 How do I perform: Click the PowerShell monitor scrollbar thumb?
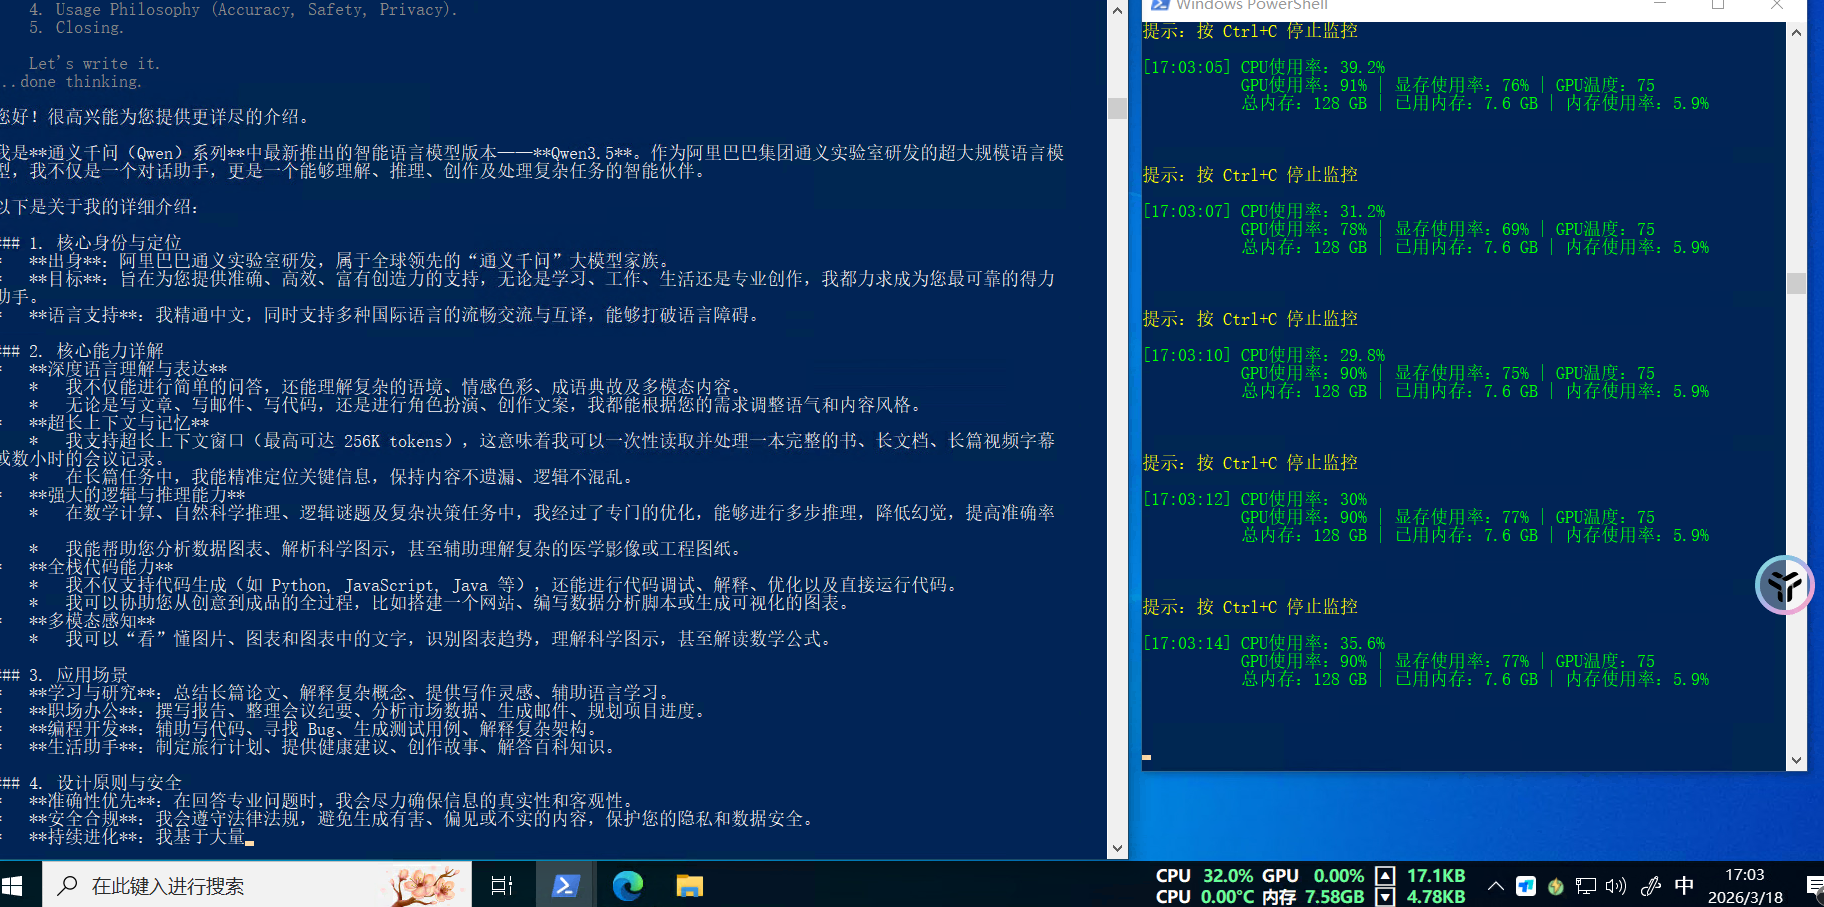pos(1796,283)
